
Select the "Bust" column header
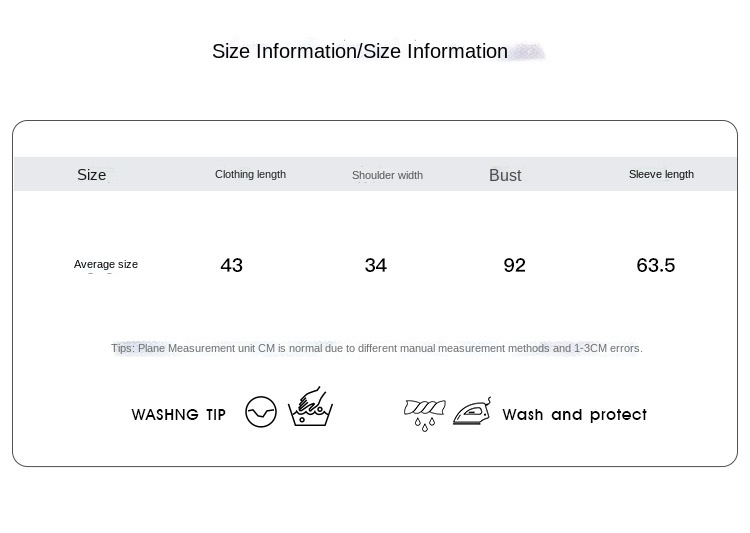(x=505, y=175)
